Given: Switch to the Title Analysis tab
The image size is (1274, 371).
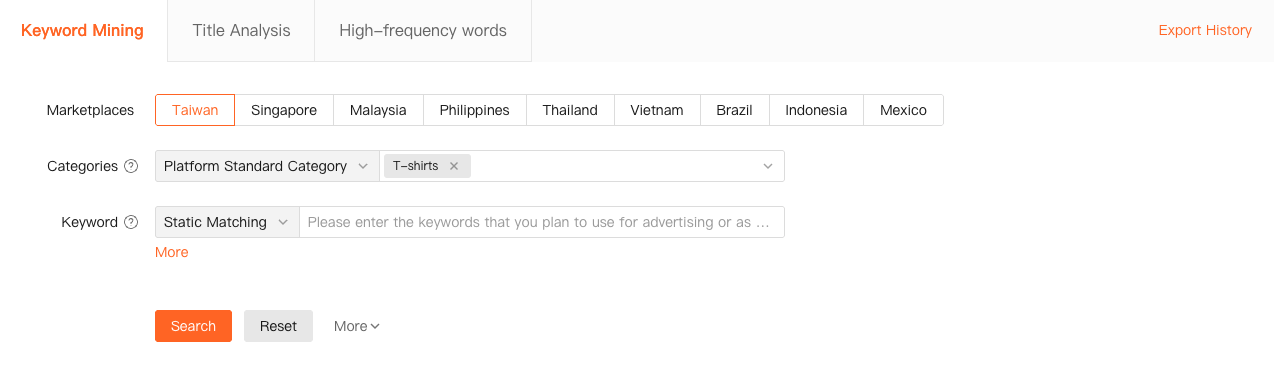Looking at the screenshot, I should click(x=241, y=30).
